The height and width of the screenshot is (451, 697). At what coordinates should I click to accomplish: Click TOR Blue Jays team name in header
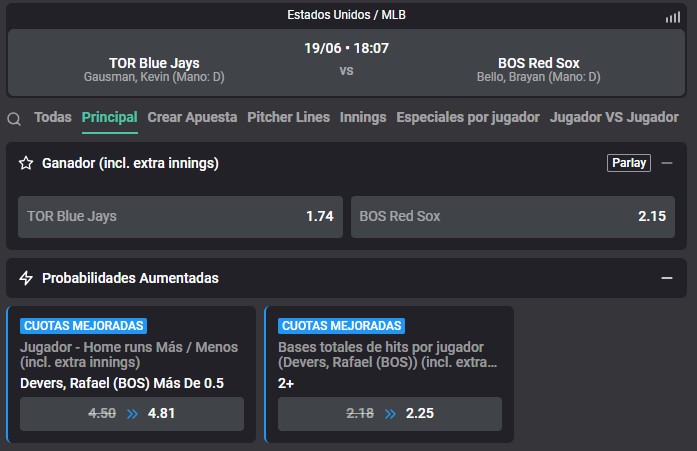tap(154, 63)
